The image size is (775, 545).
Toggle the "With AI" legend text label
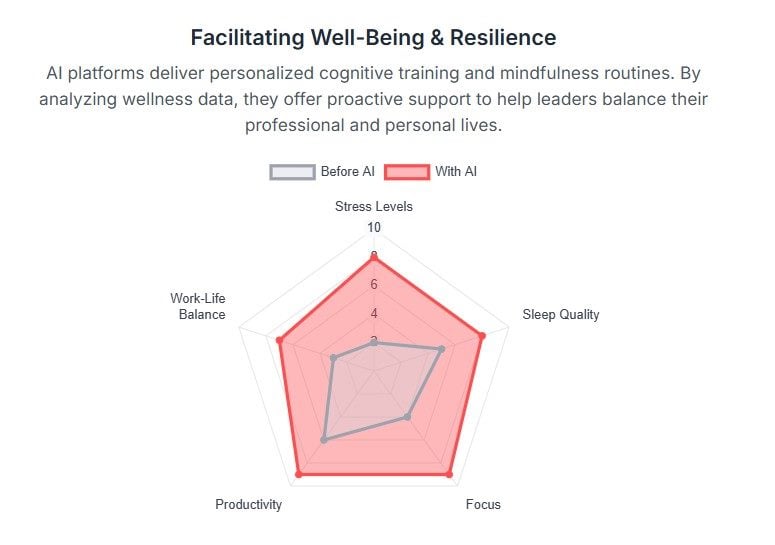(456, 172)
